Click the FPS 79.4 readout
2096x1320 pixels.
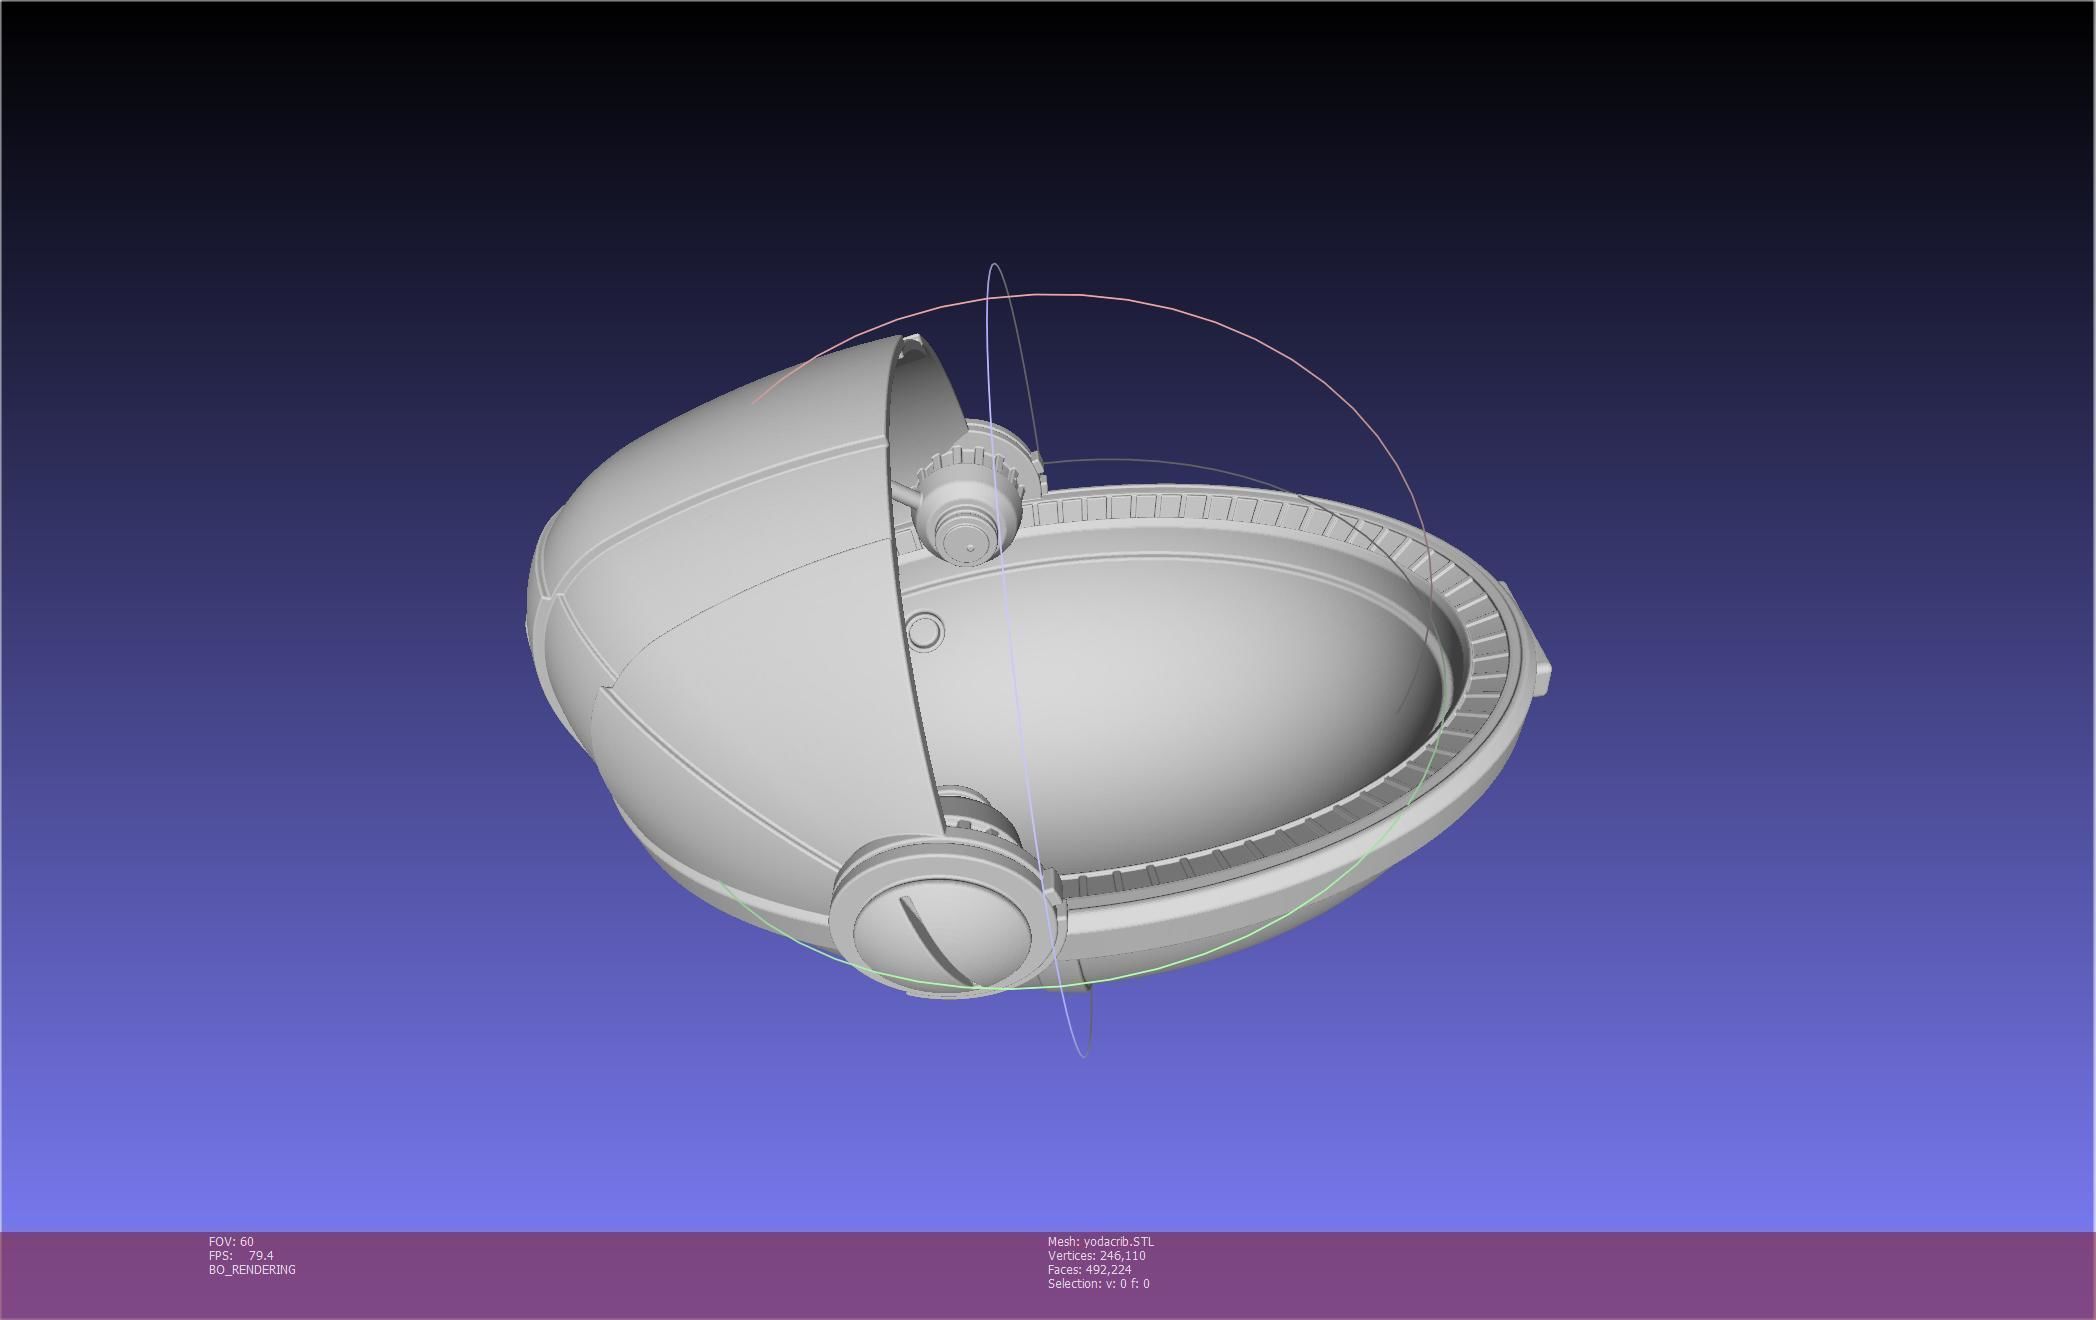coord(241,1256)
